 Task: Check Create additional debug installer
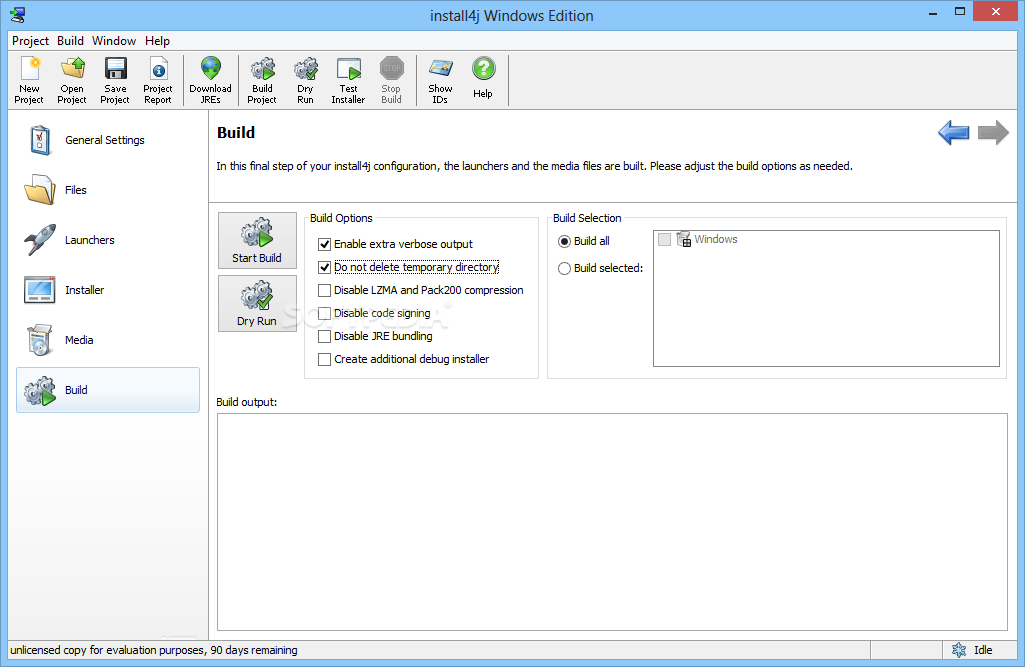point(324,359)
